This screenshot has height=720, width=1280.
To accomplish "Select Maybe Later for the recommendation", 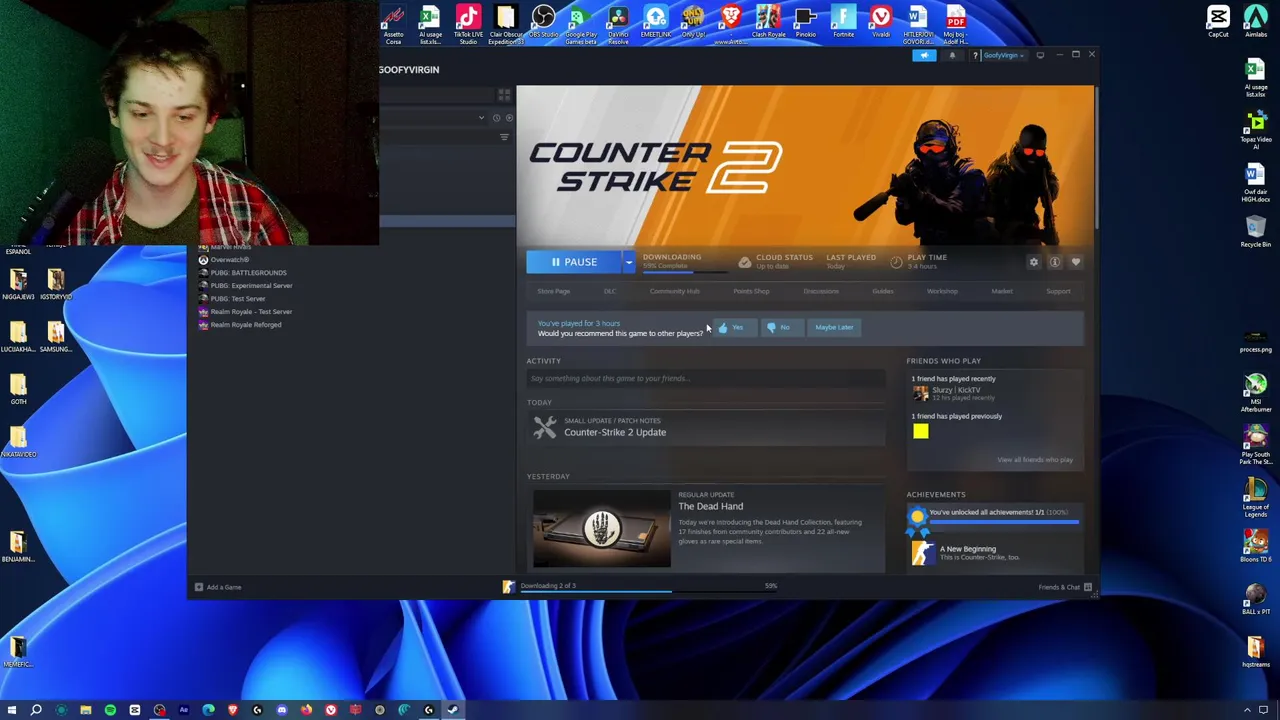I will click(834, 327).
